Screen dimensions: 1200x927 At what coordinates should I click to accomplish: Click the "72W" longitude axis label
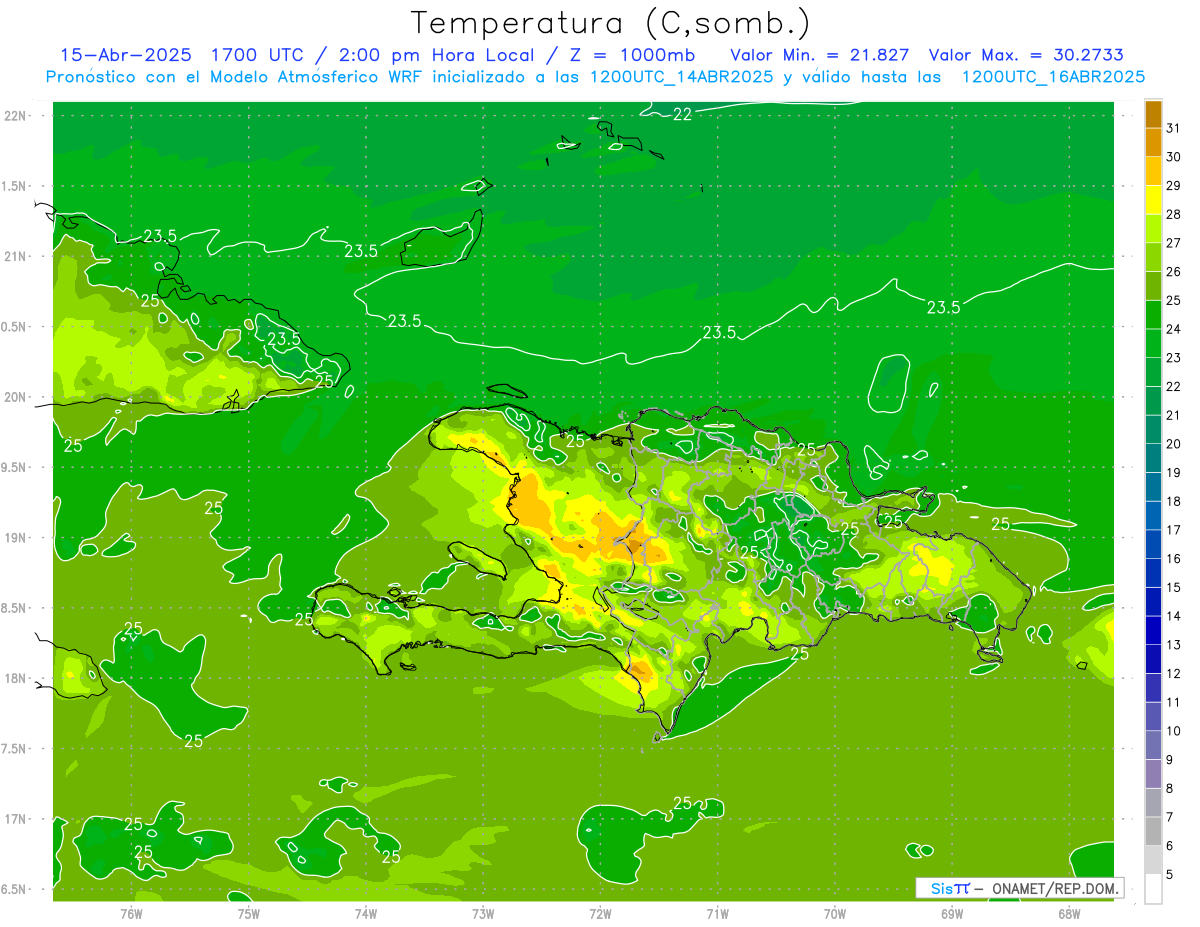point(600,913)
